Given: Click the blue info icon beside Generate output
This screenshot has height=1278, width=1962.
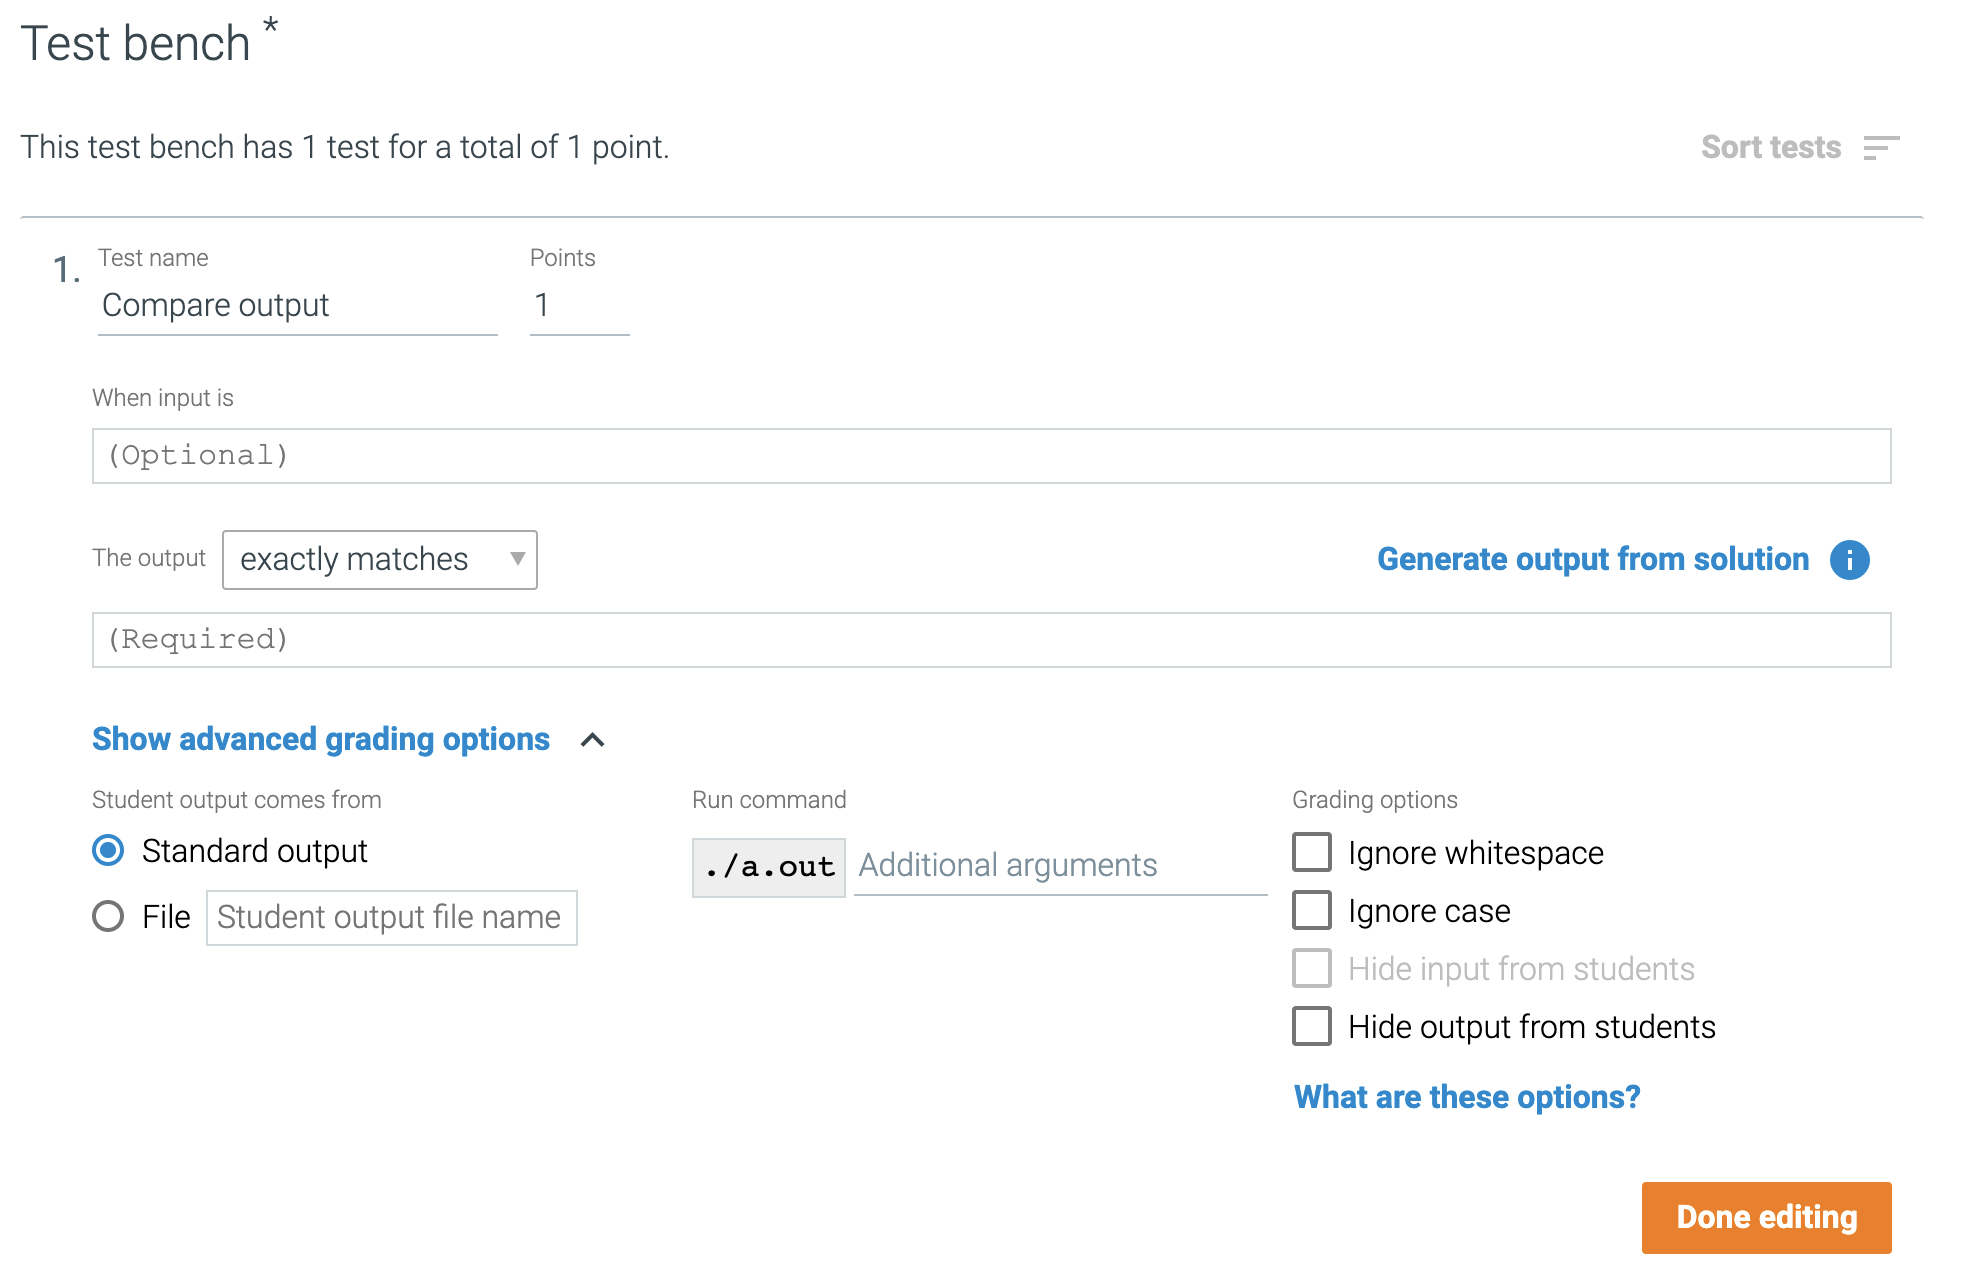Looking at the screenshot, I should [x=1849, y=560].
